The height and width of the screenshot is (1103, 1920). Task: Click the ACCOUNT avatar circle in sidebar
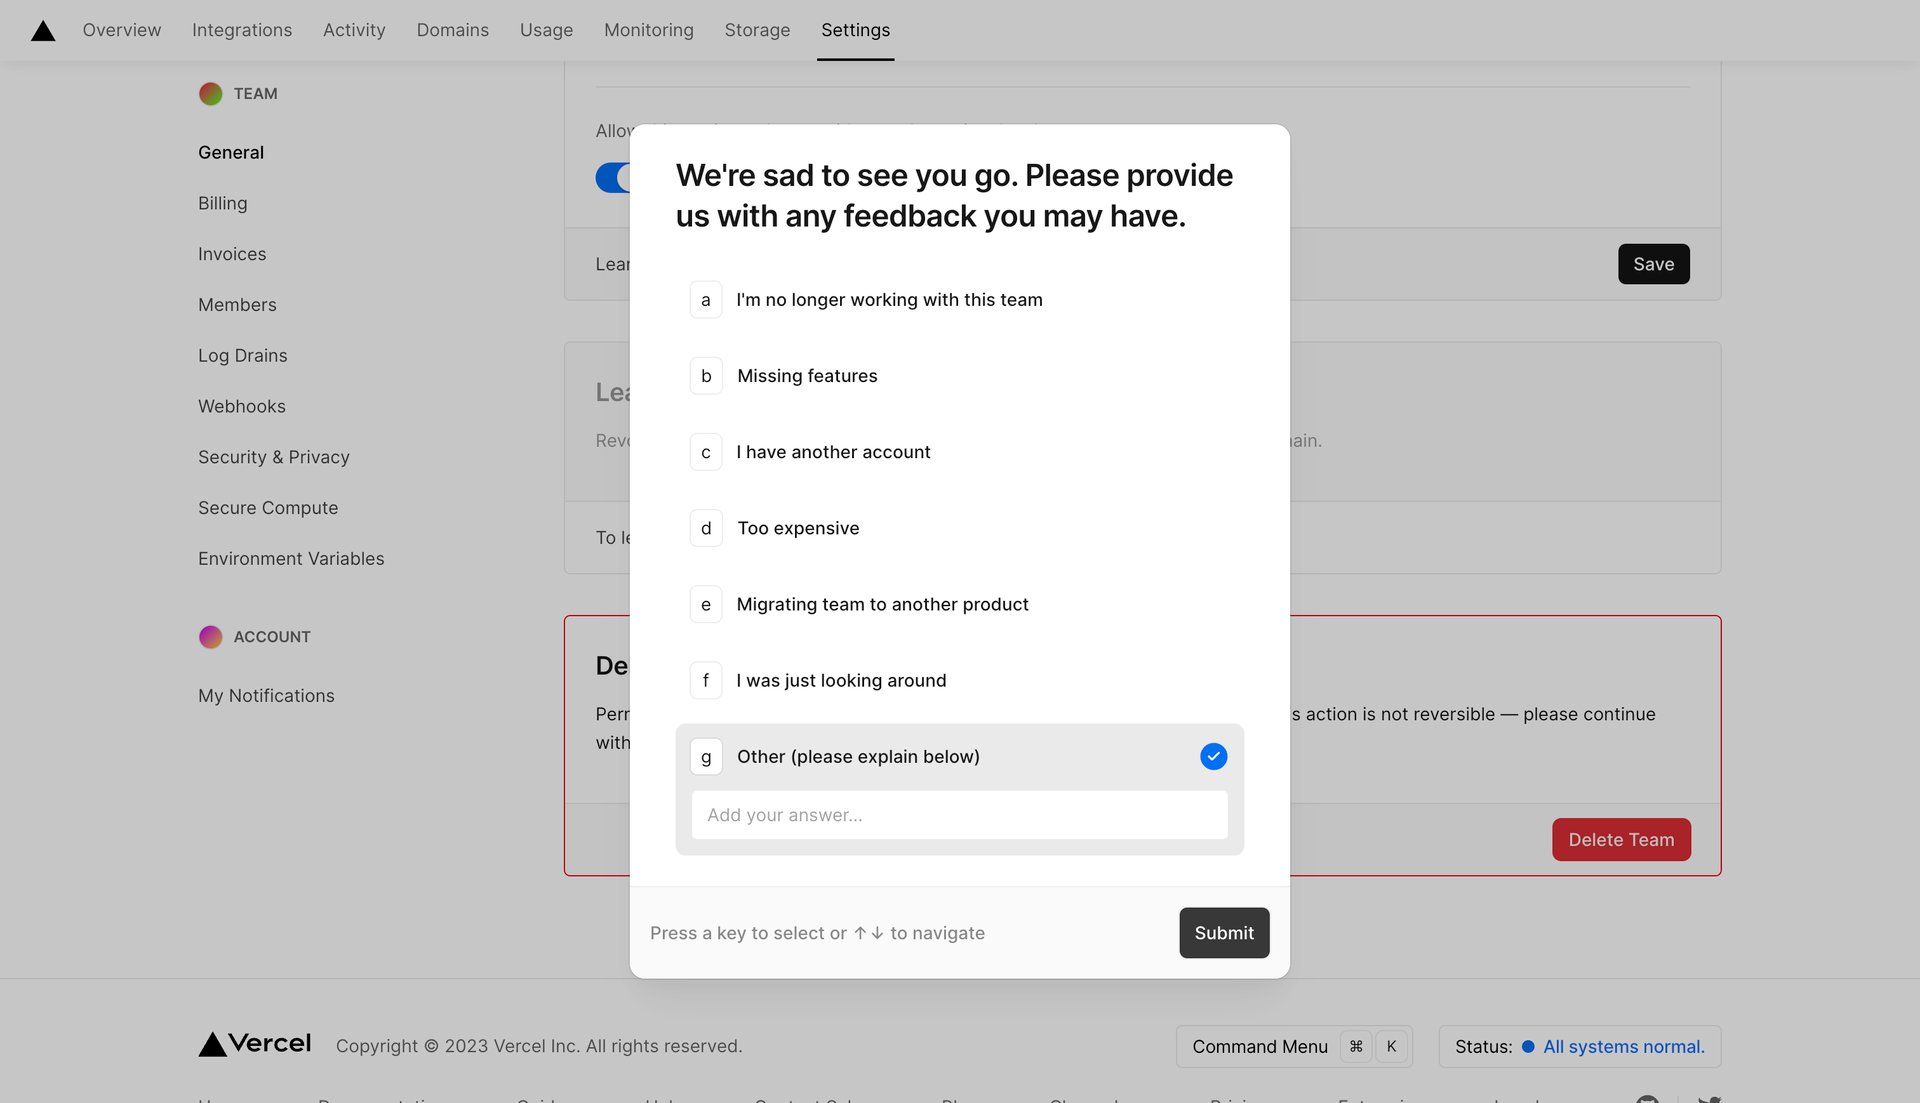click(210, 636)
